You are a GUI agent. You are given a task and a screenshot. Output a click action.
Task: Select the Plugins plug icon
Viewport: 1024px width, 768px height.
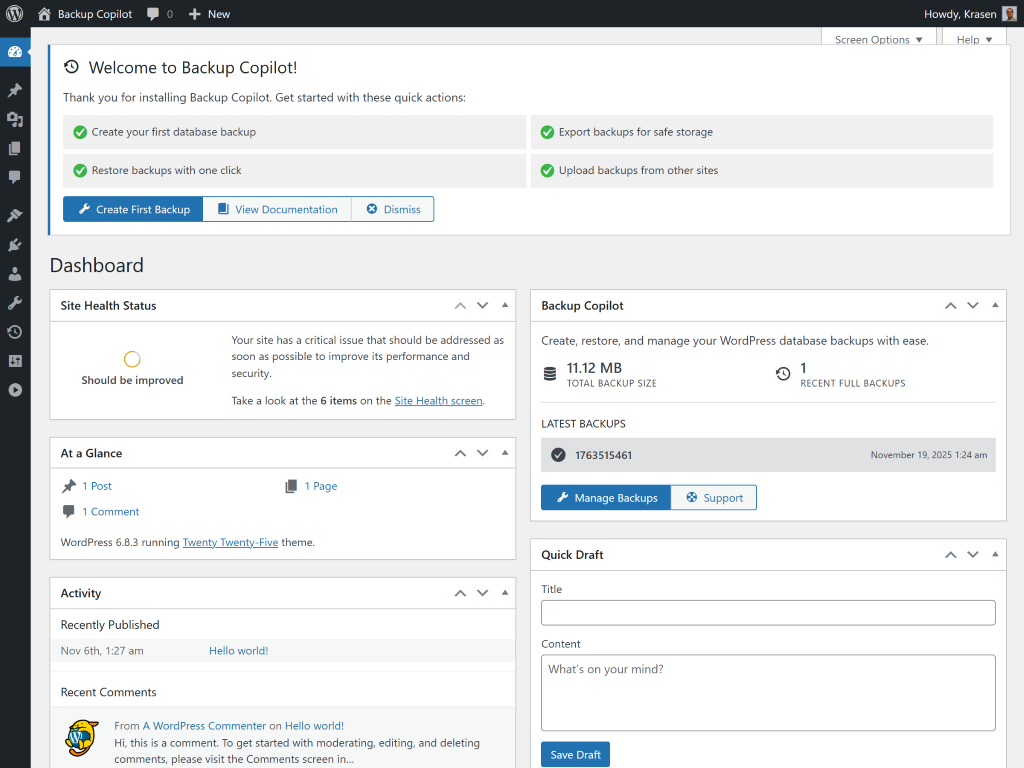click(15, 243)
